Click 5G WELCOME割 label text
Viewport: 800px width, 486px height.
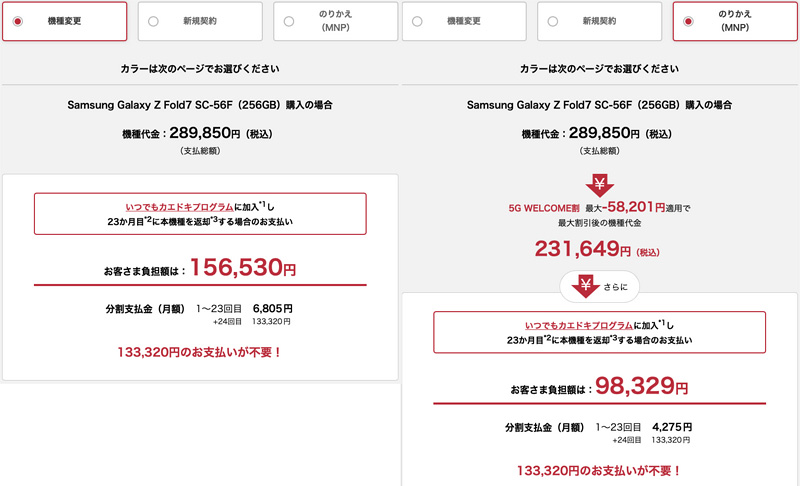[x=543, y=208]
